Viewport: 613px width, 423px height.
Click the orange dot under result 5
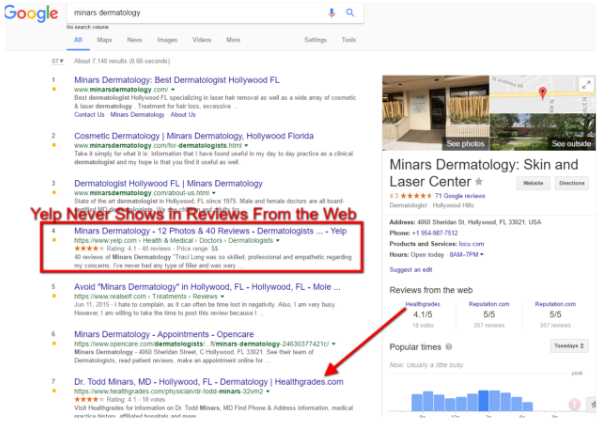[54, 296]
